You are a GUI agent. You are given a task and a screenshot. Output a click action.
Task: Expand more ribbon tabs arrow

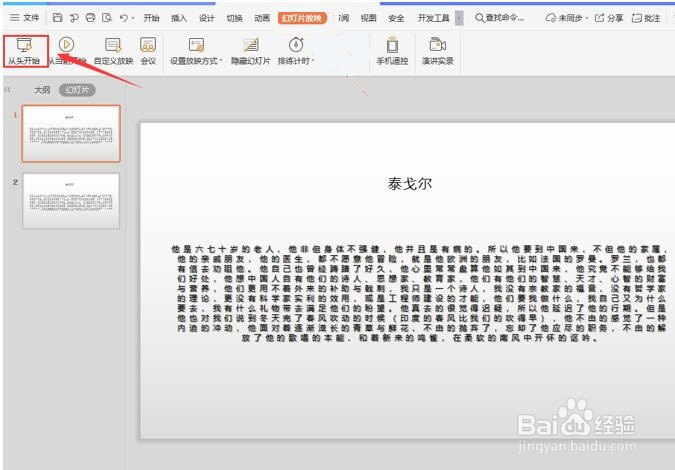[459, 18]
